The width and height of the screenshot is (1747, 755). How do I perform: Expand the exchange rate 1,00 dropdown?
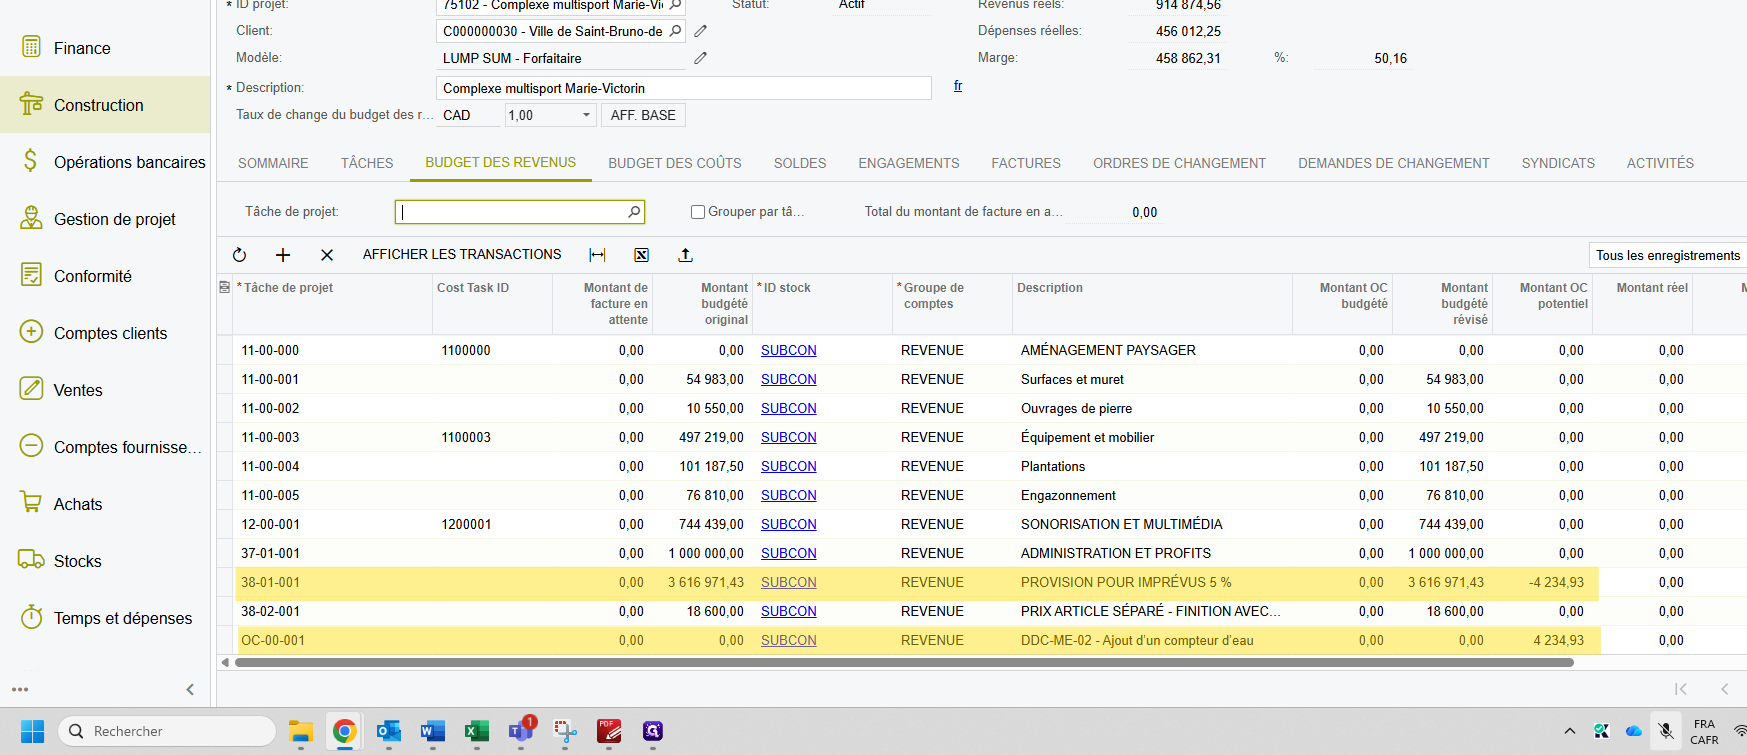coord(586,115)
